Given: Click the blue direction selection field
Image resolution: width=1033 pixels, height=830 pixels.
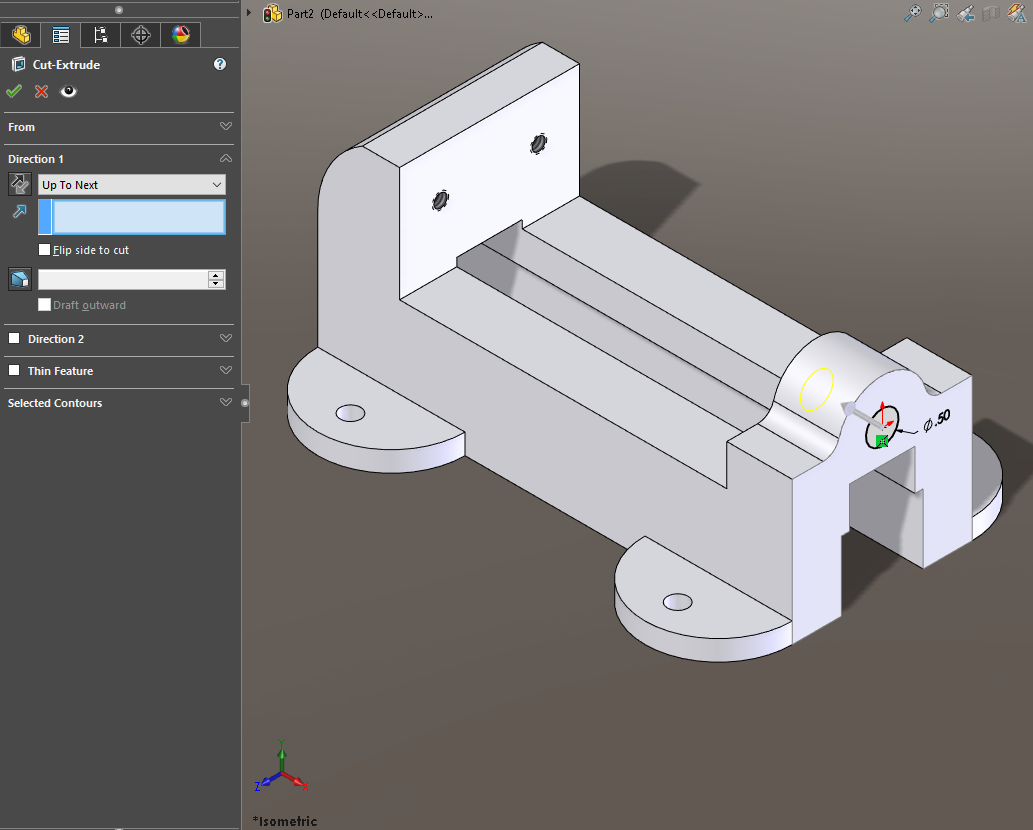Looking at the screenshot, I should (x=131, y=217).
